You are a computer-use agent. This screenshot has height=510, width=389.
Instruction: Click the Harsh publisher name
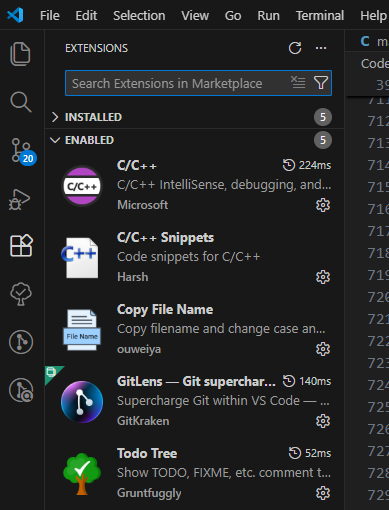(133, 277)
